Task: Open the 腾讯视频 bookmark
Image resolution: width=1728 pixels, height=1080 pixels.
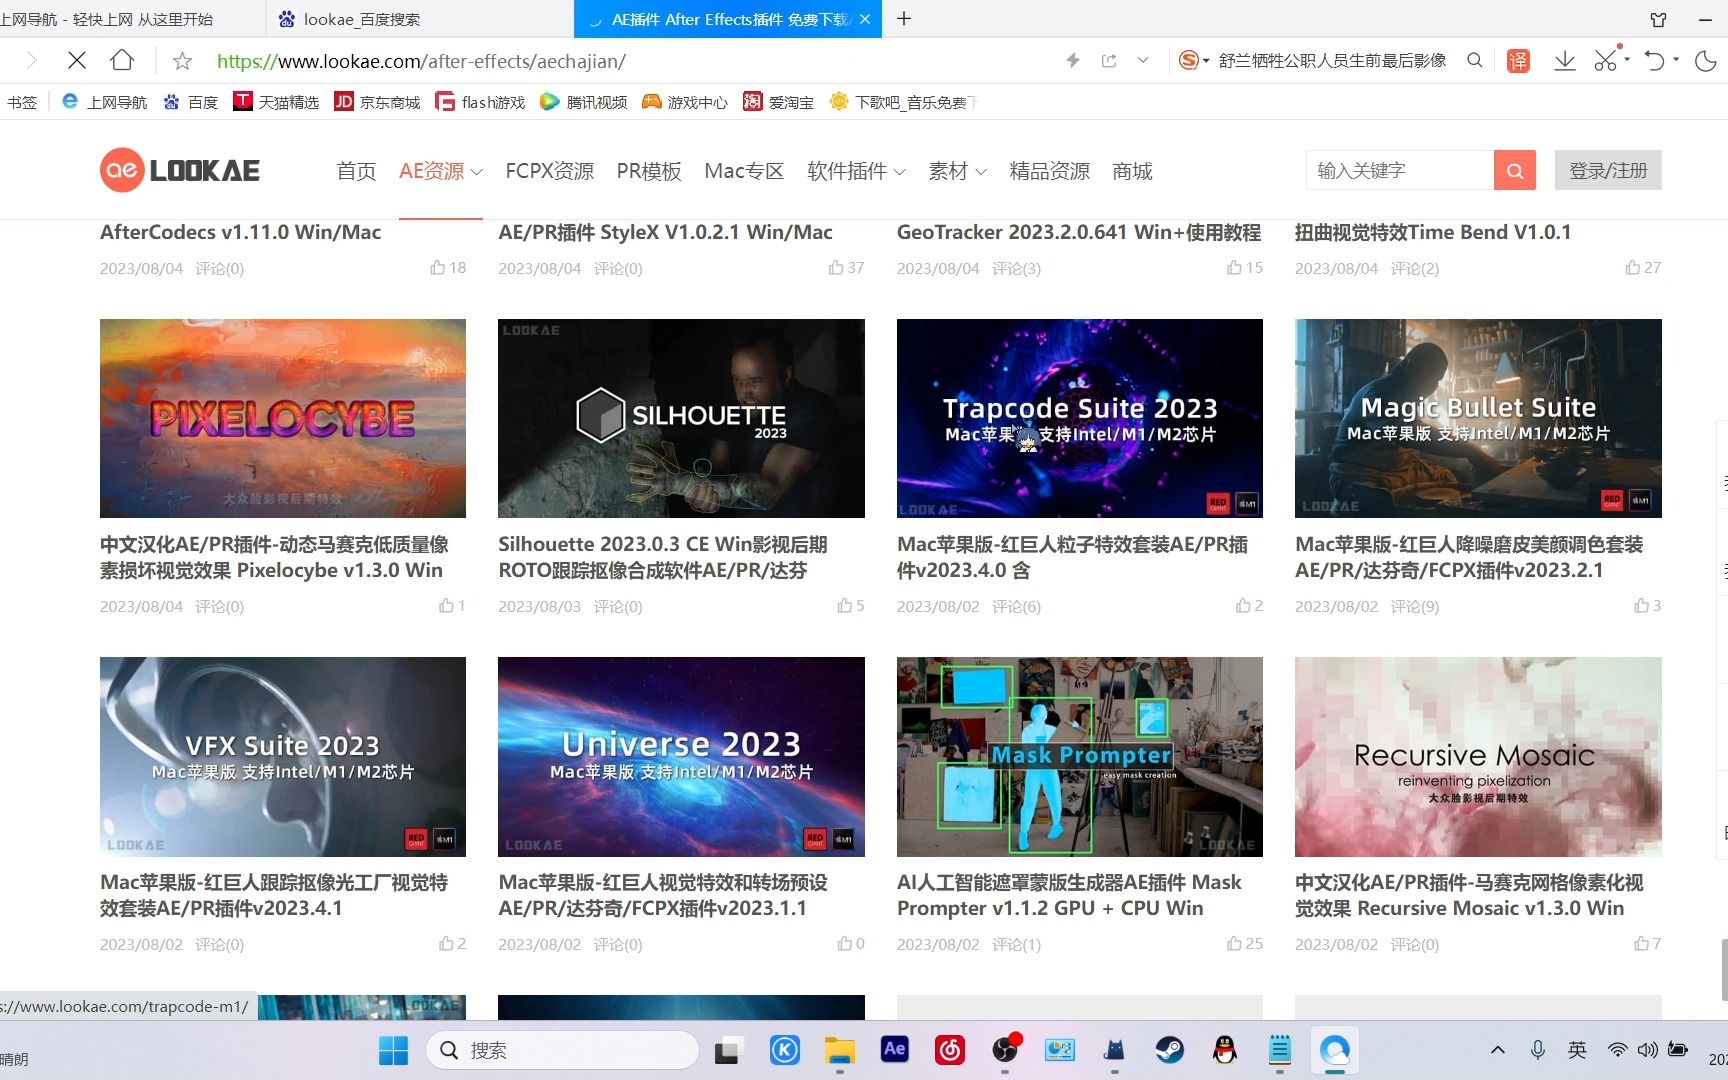Action: point(584,102)
